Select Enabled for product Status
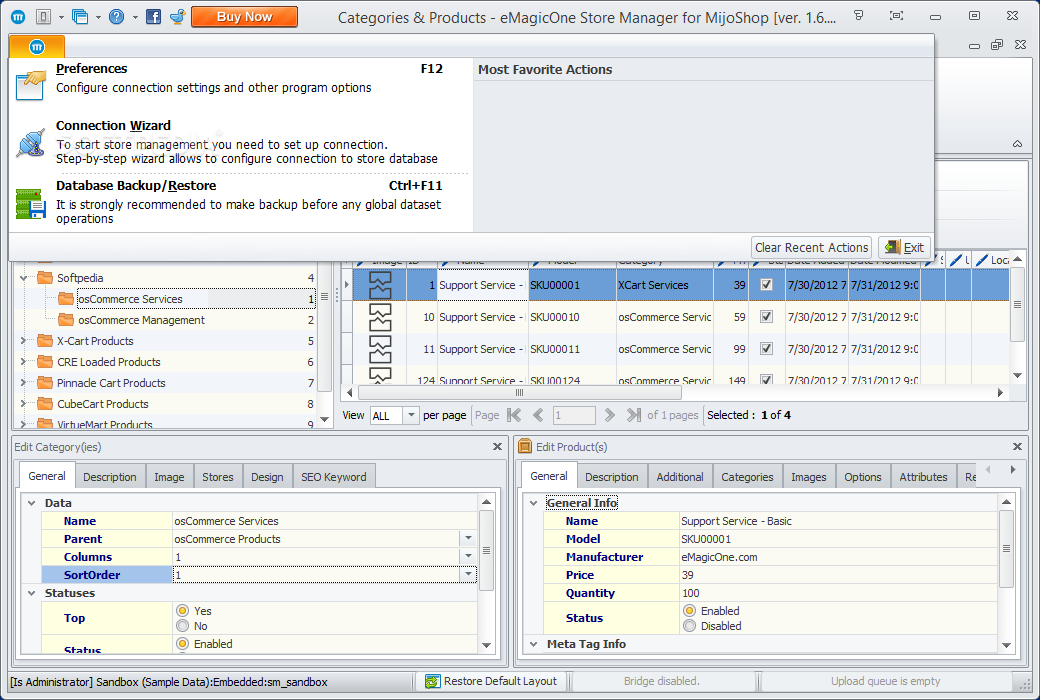The width and height of the screenshot is (1040, 700). pyautogui.click(x=690, y=610)
